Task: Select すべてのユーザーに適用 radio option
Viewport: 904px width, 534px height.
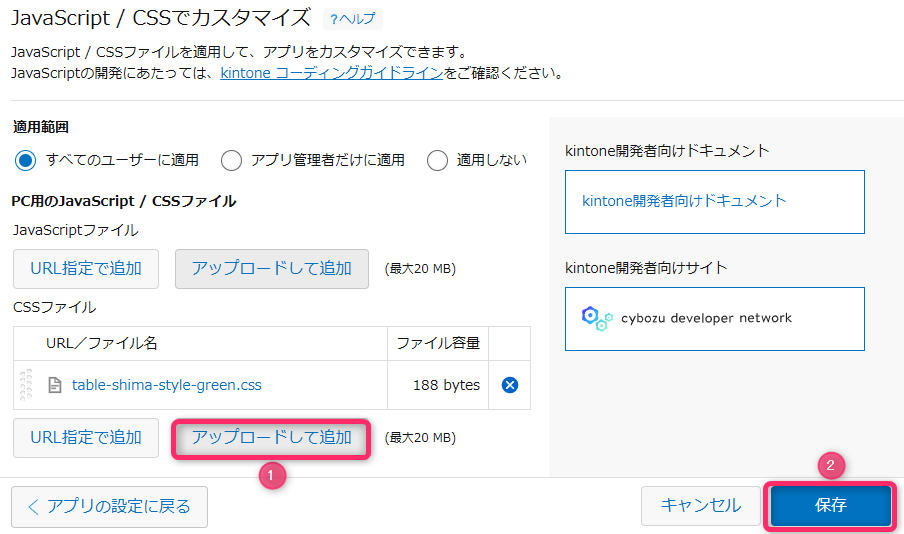Action: click(27, 160)
